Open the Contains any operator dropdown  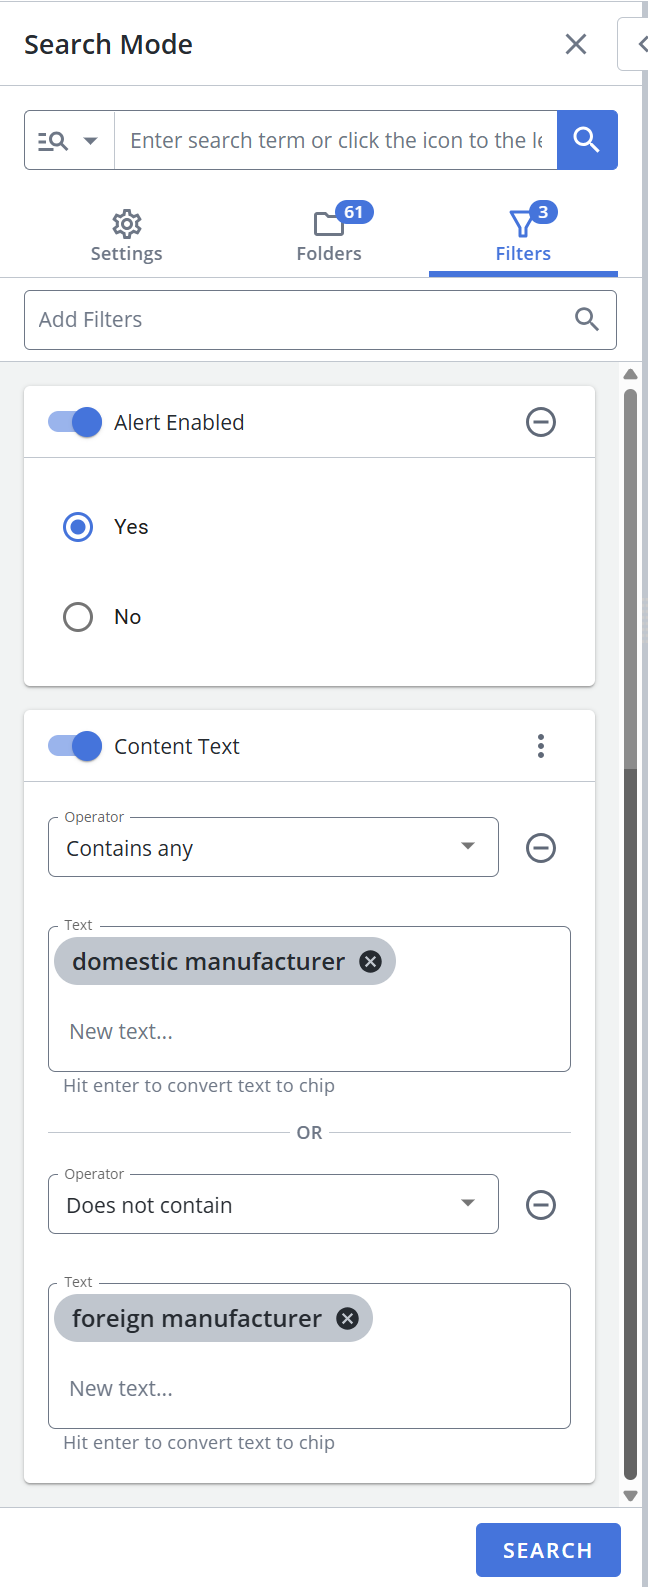(x=273, y=848)
